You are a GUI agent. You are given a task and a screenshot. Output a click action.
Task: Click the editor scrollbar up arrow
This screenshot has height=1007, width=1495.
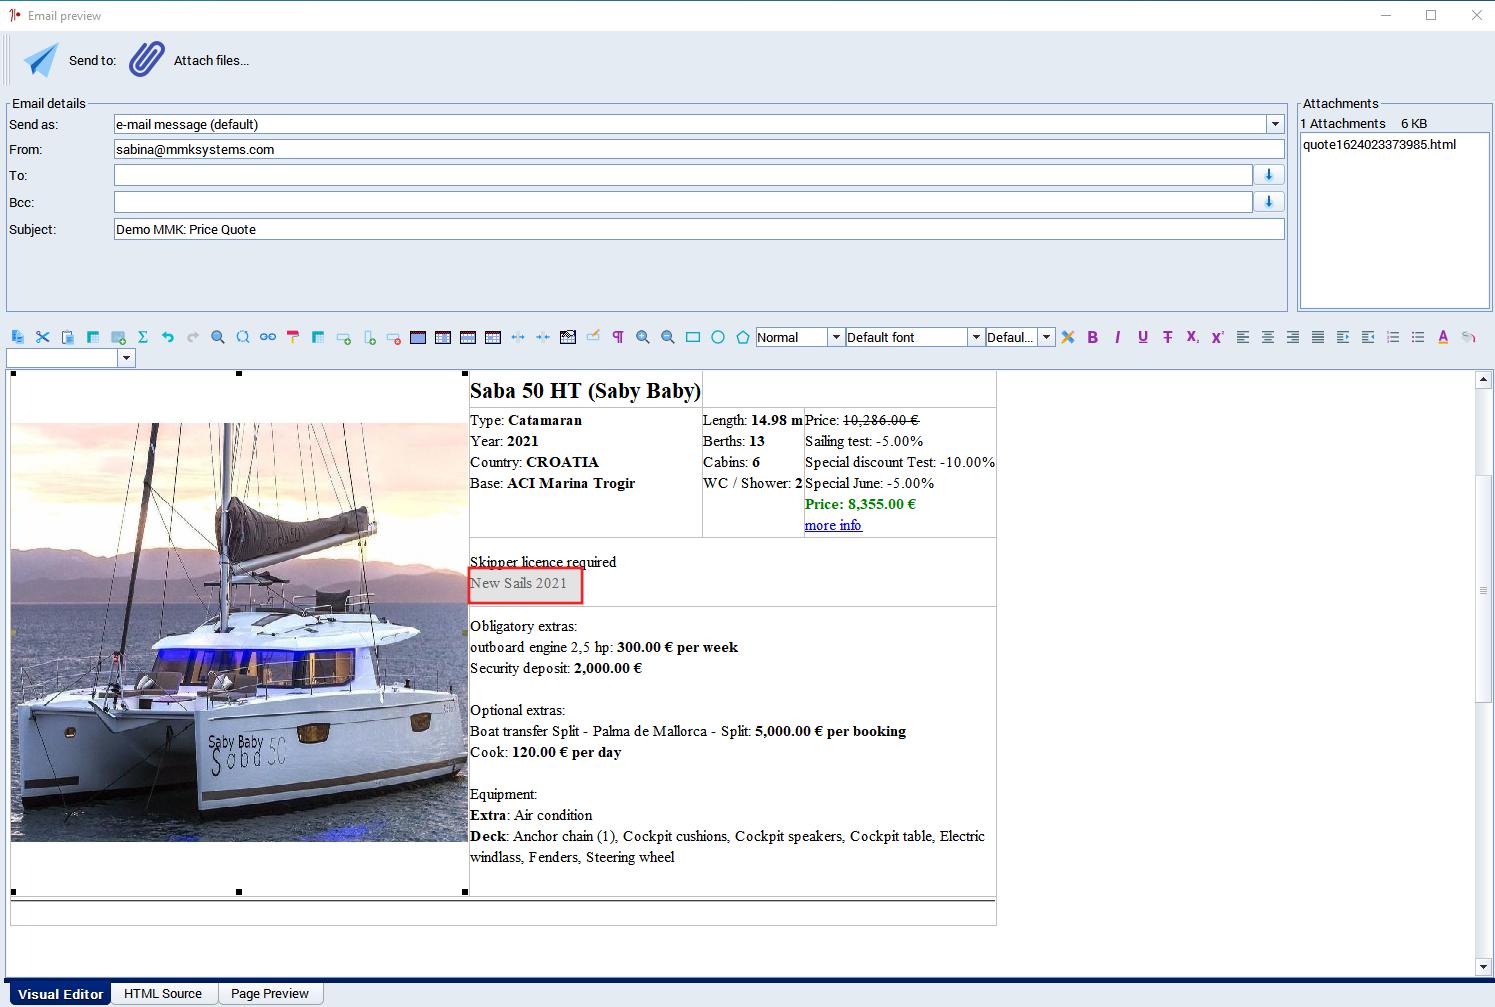pyautogui.click(x=1484, y=380)
